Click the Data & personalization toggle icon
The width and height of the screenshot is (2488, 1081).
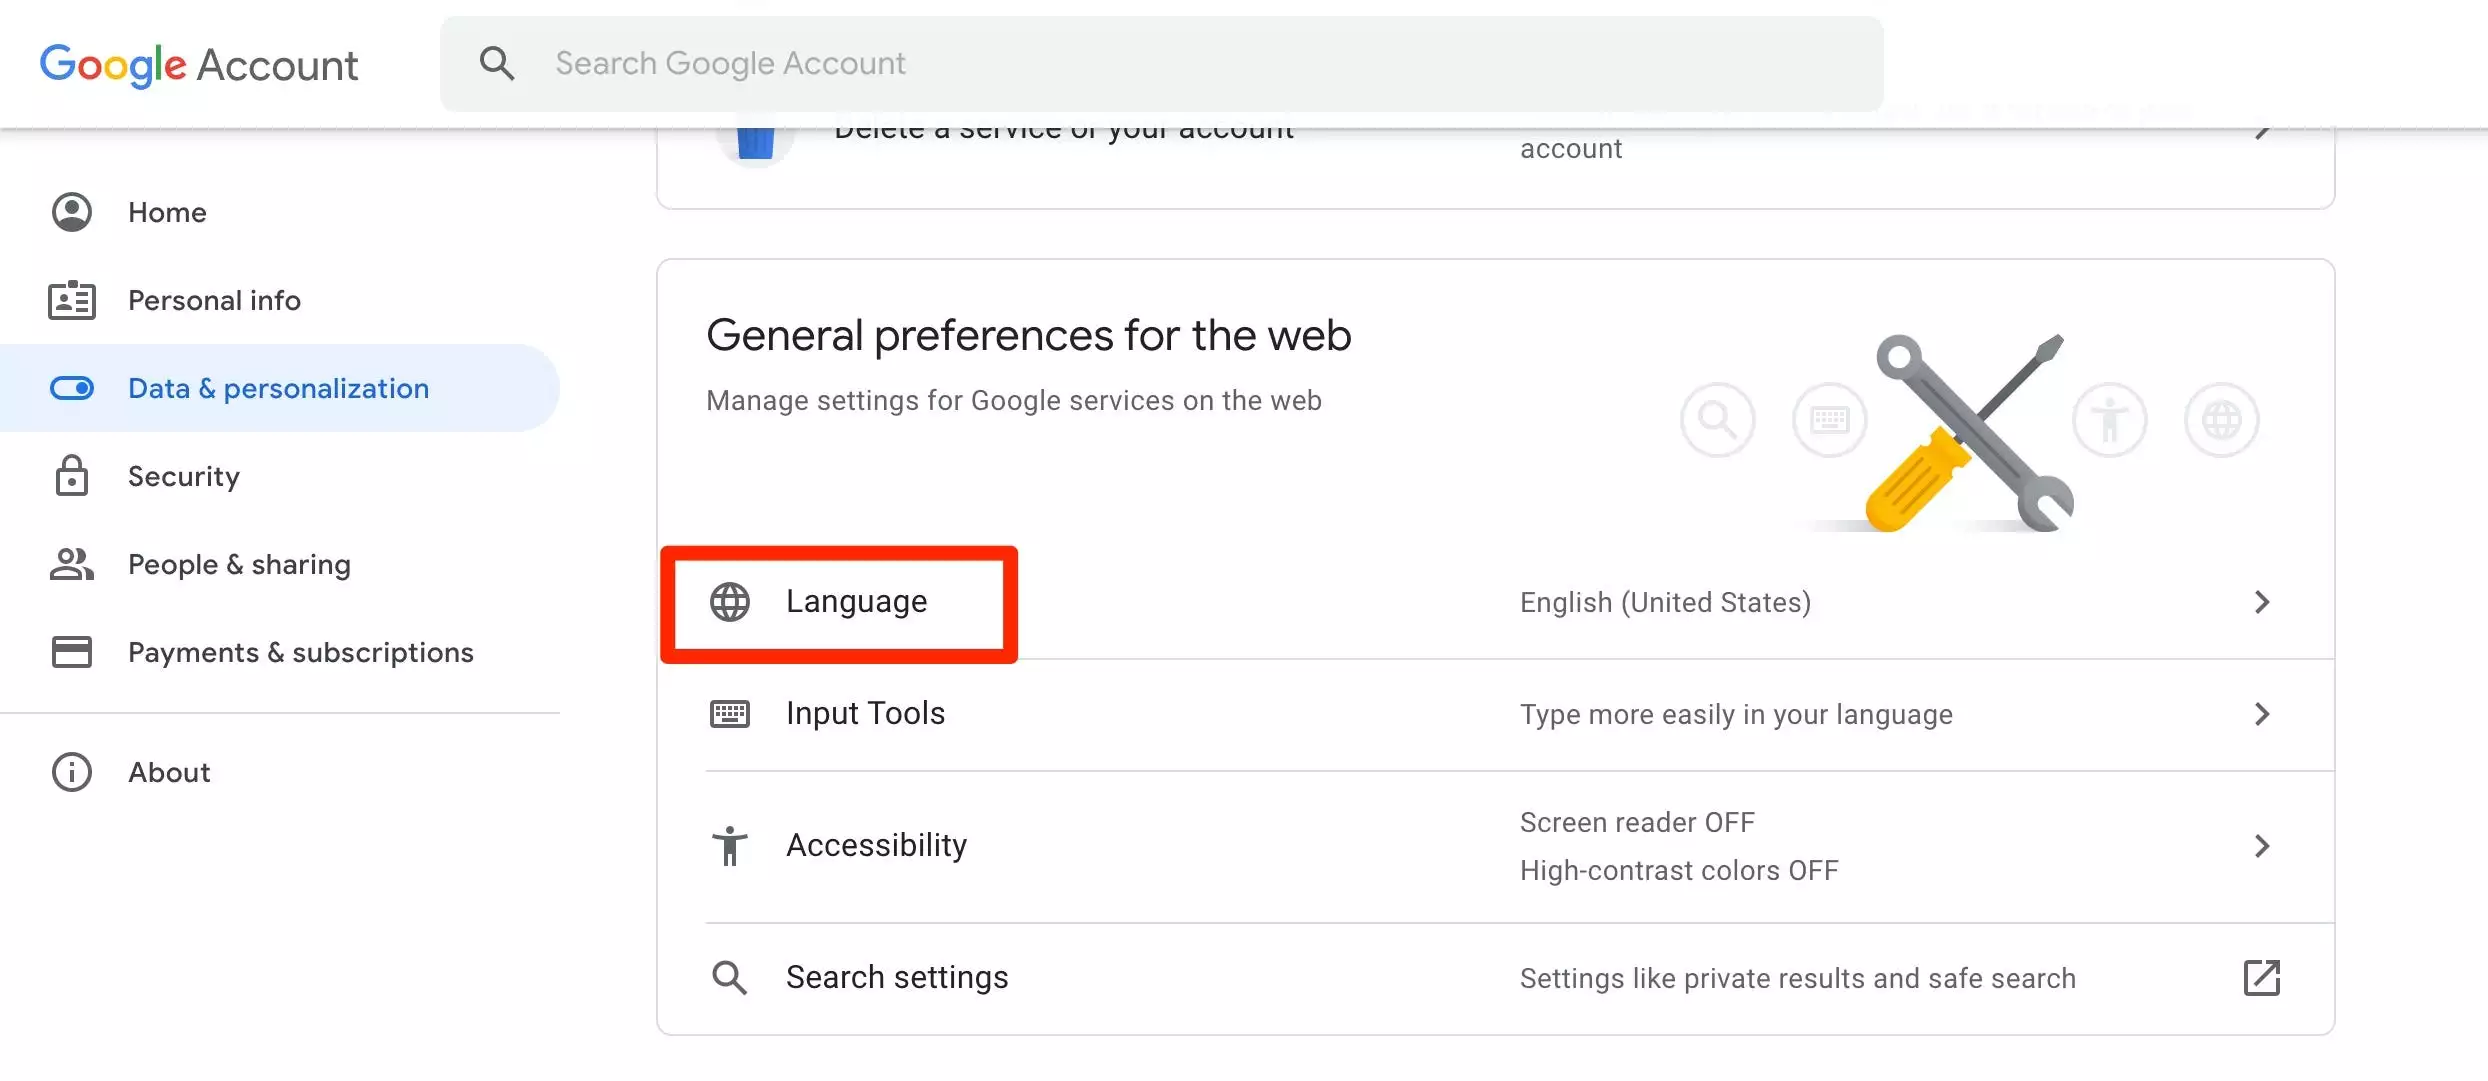(x=72, y=388)
